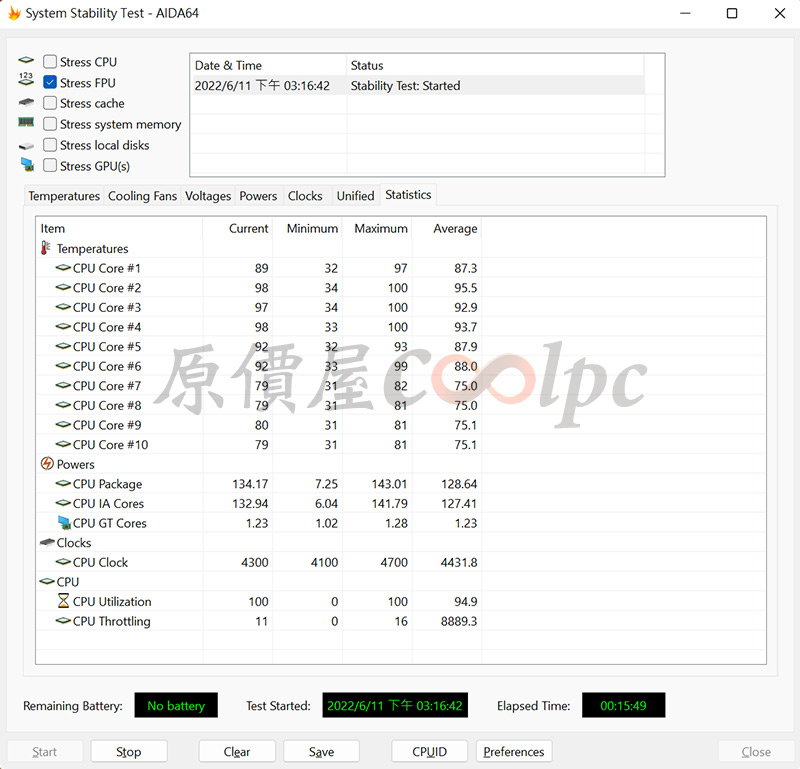Click the hourglass icon beside CPU Utilization
This screenshot has width=800, height=769.
pyautogui.click(x=63, y=602)
